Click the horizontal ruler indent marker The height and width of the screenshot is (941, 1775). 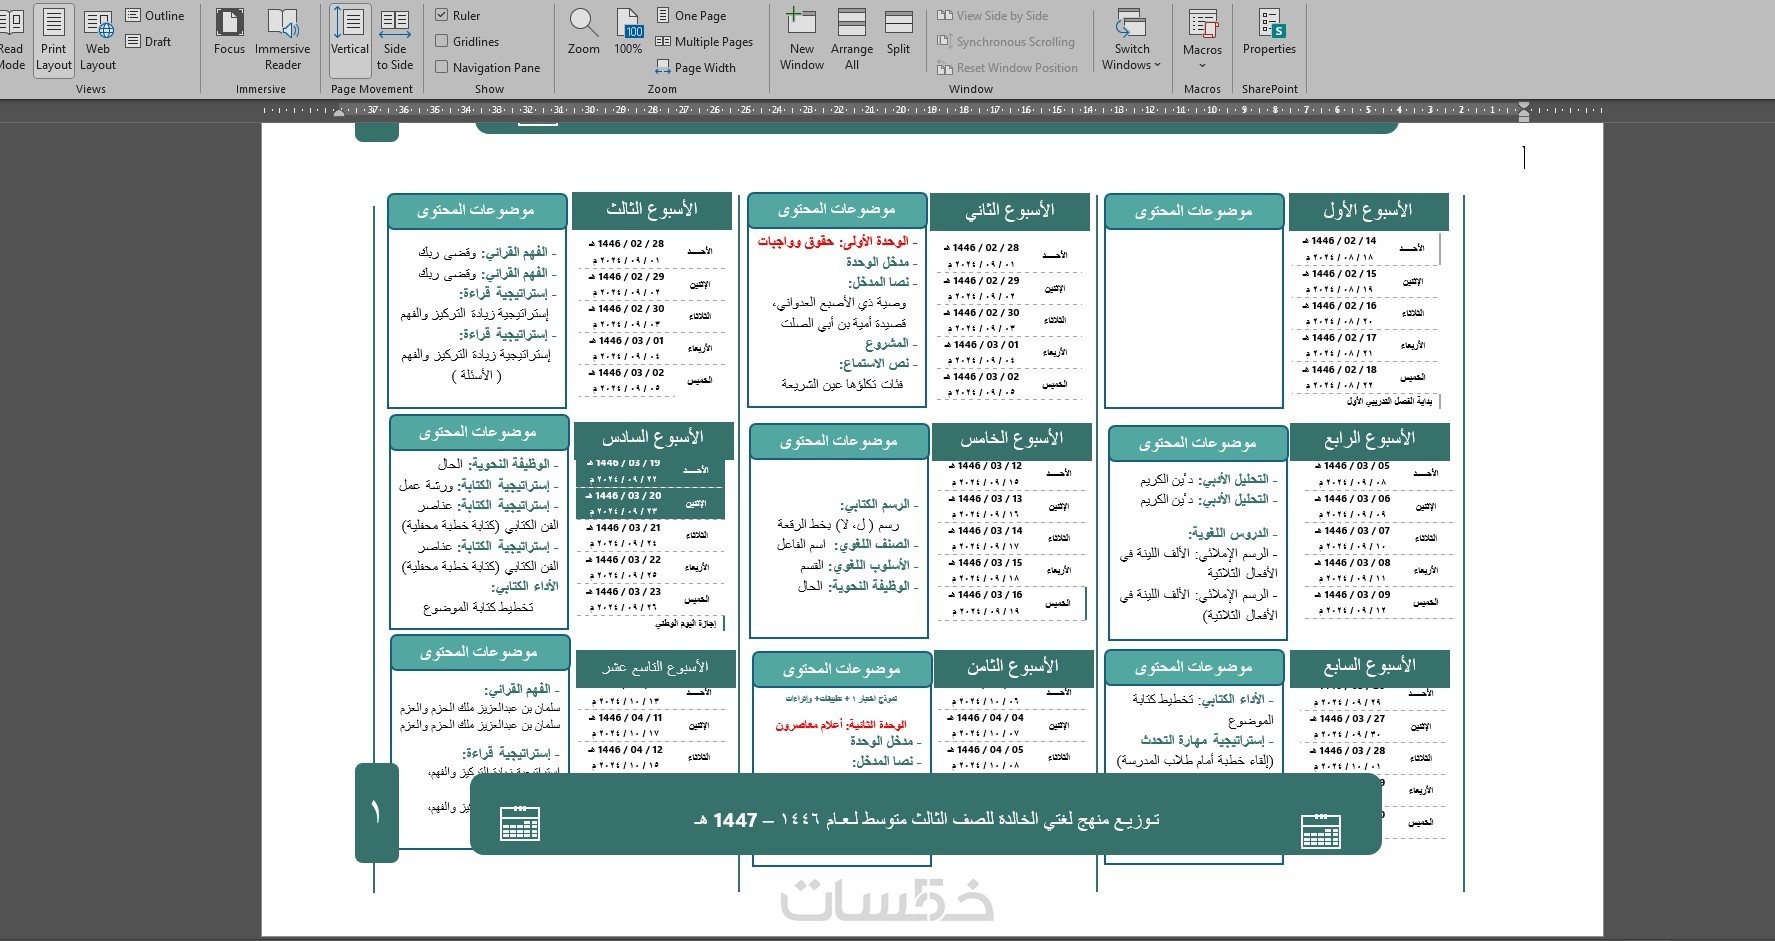[x=1523, y=110]
